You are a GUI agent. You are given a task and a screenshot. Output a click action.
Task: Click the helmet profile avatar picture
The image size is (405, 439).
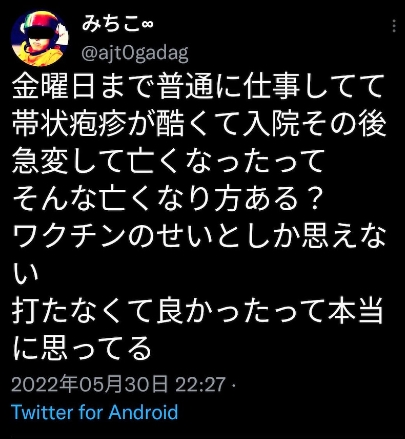click(40, 38)
